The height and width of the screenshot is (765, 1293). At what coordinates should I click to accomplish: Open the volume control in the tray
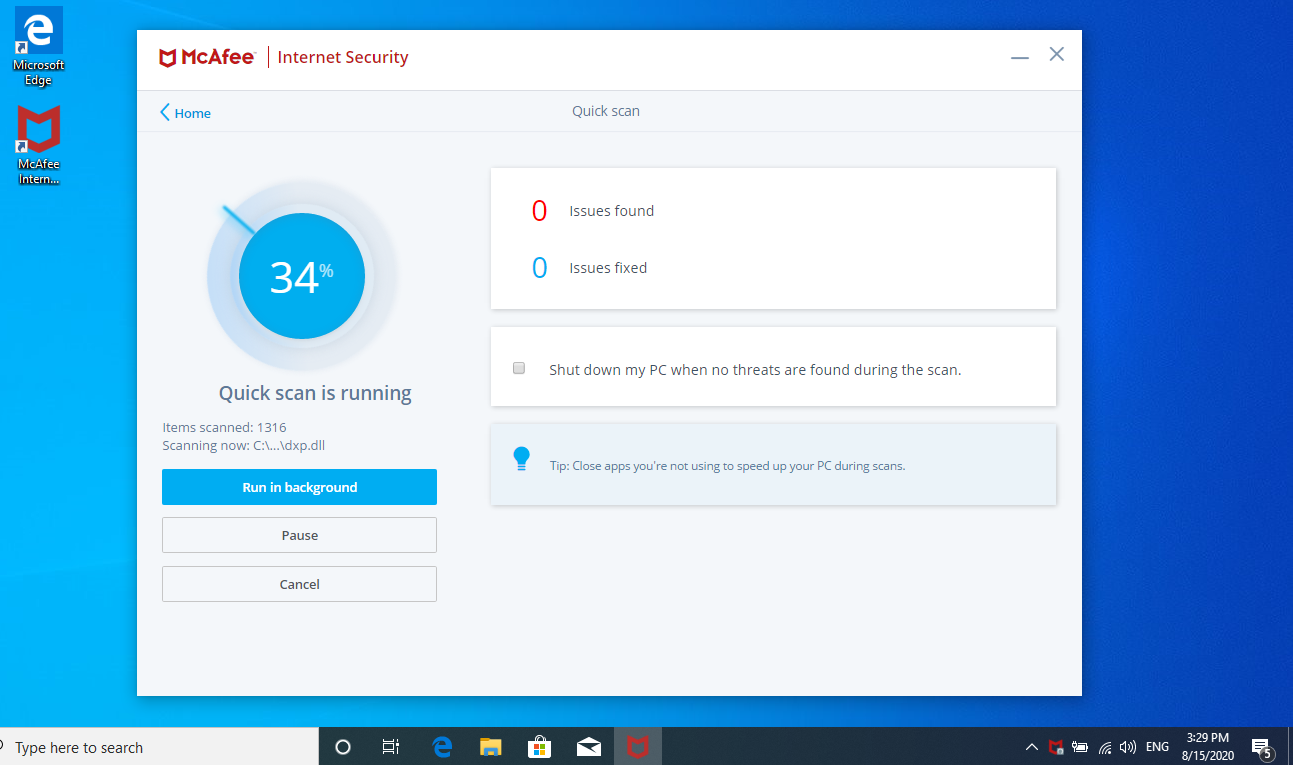pos(1128,747)
